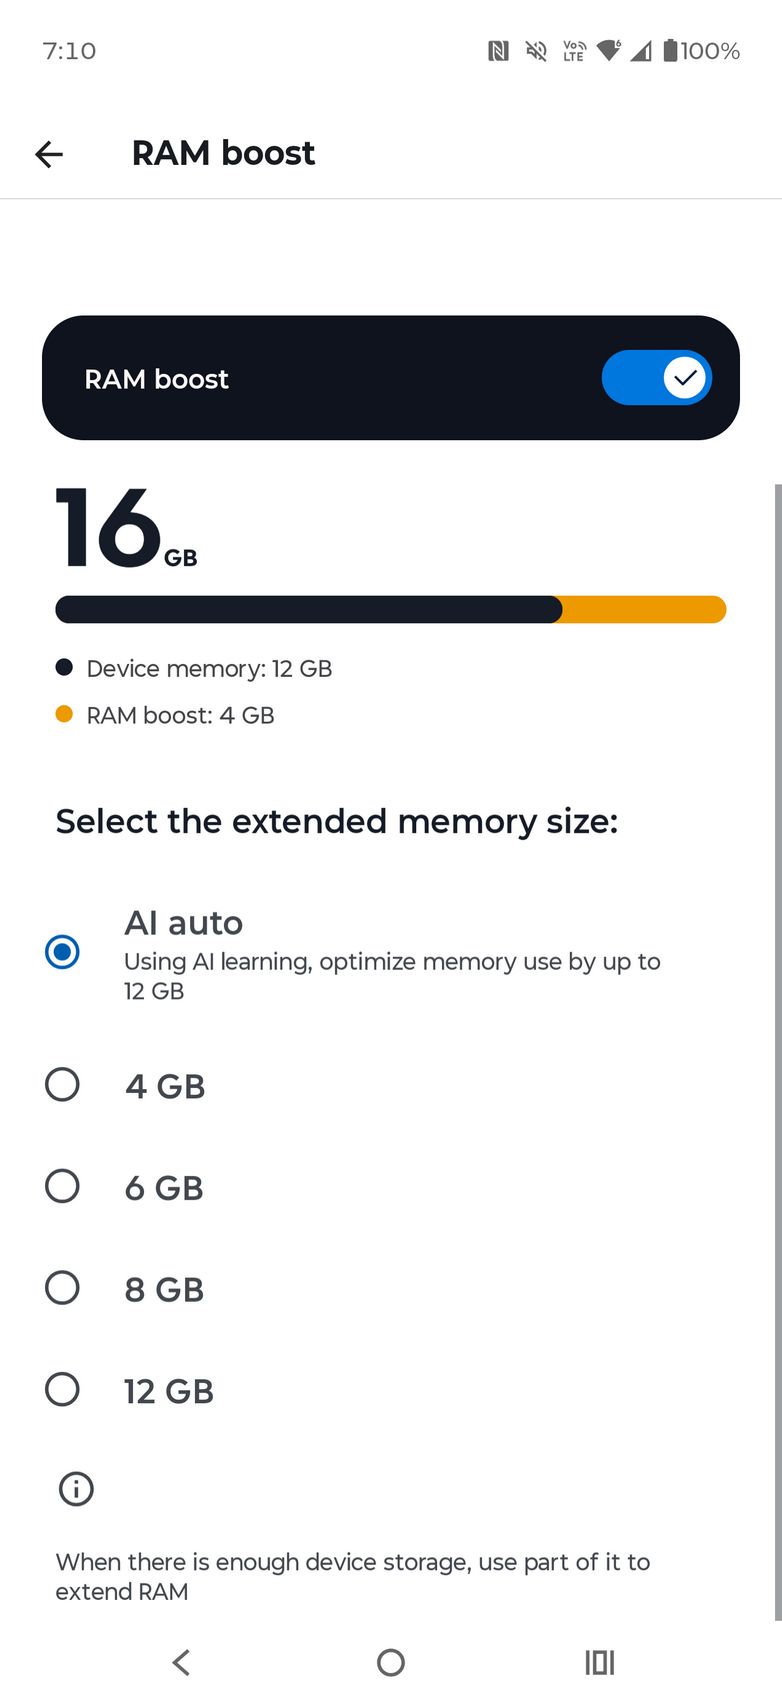Turn off the RAM boost switch
Image resolution: width=782 pixels, height=1704 pixels.
(656, 378)
